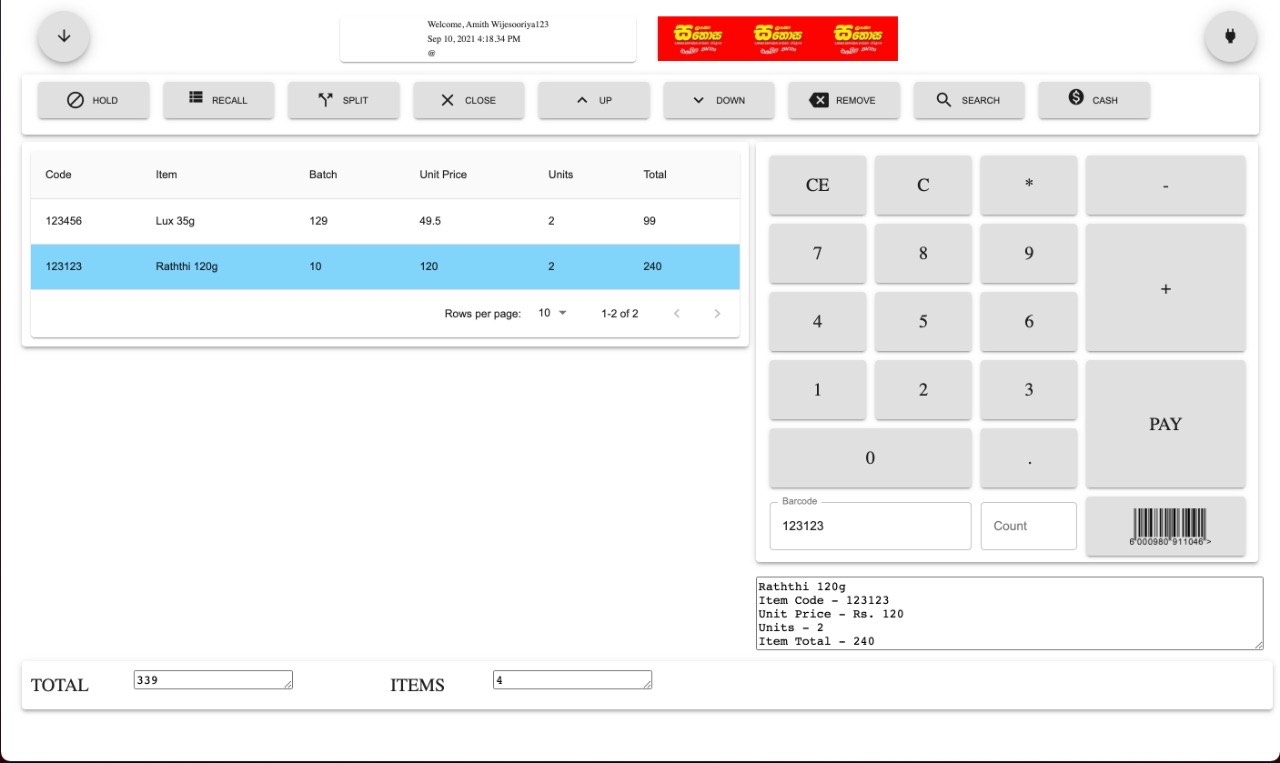Click the Count input field
The height and width of the screenshot is (763, 1280).
point(1028,525)
